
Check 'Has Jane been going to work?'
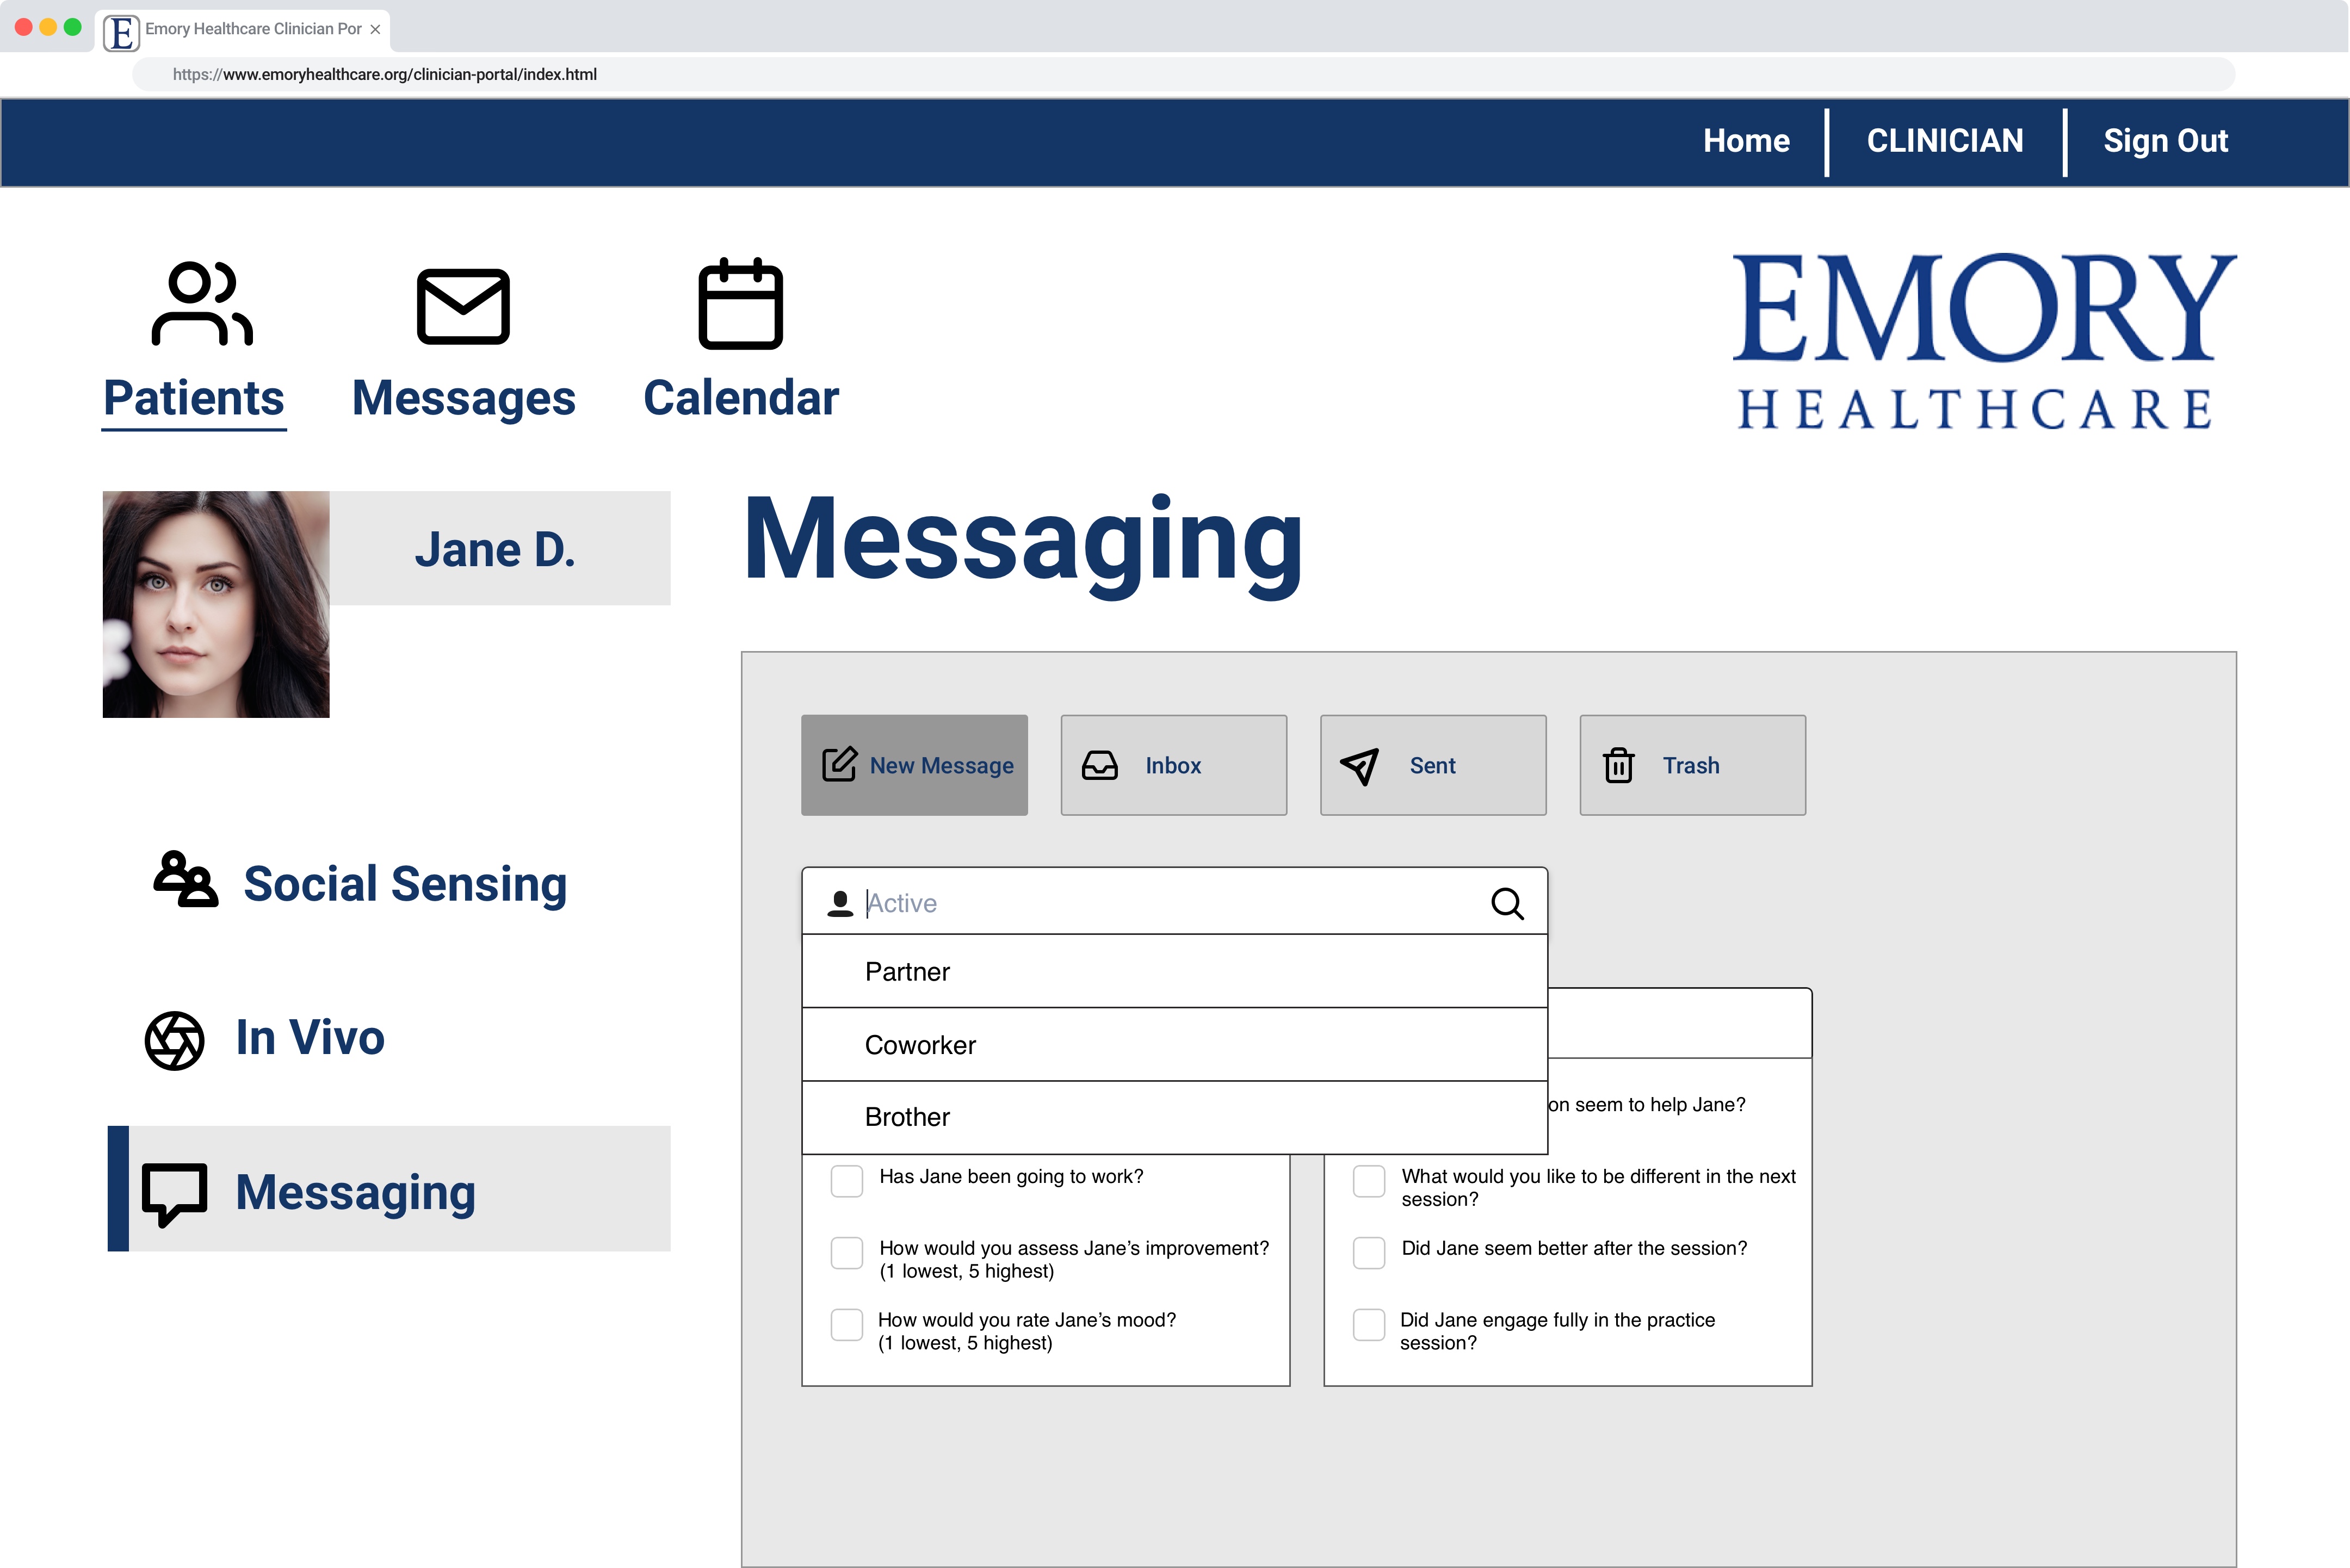pos(847,1180)
